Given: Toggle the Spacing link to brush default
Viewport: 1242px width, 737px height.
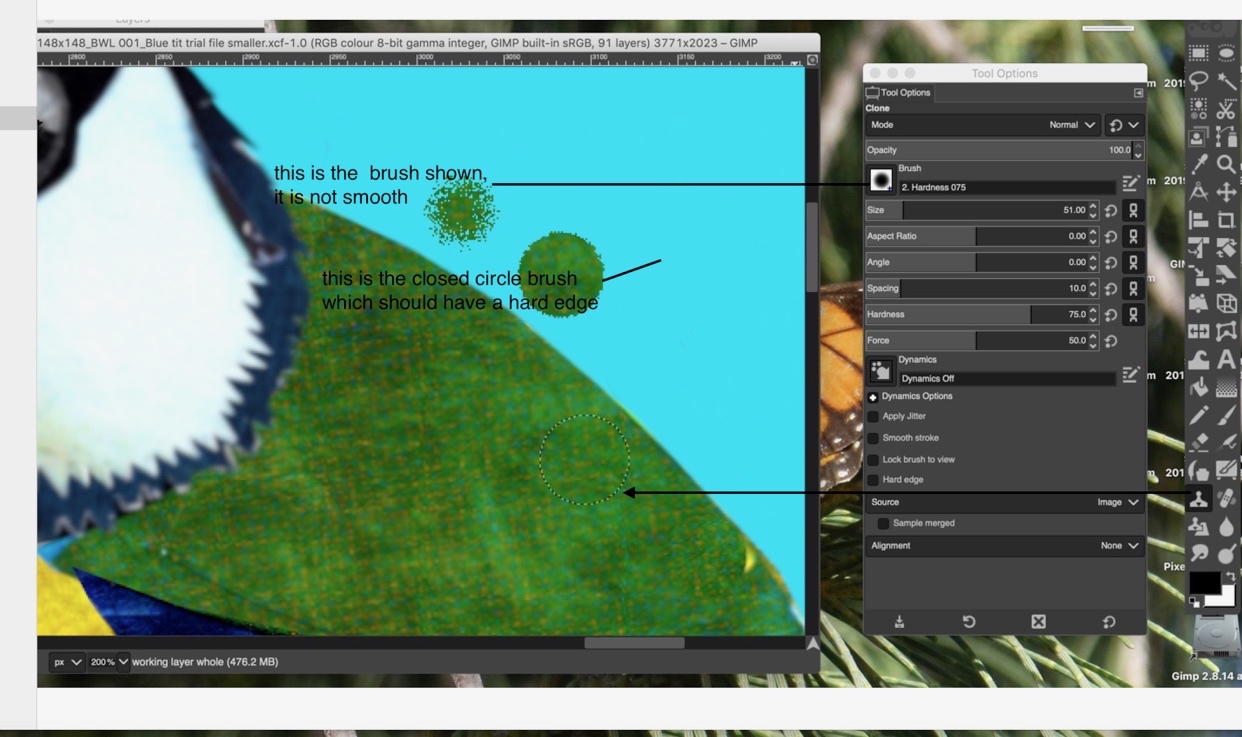Looking at the screenshot, I should 1133,288.
